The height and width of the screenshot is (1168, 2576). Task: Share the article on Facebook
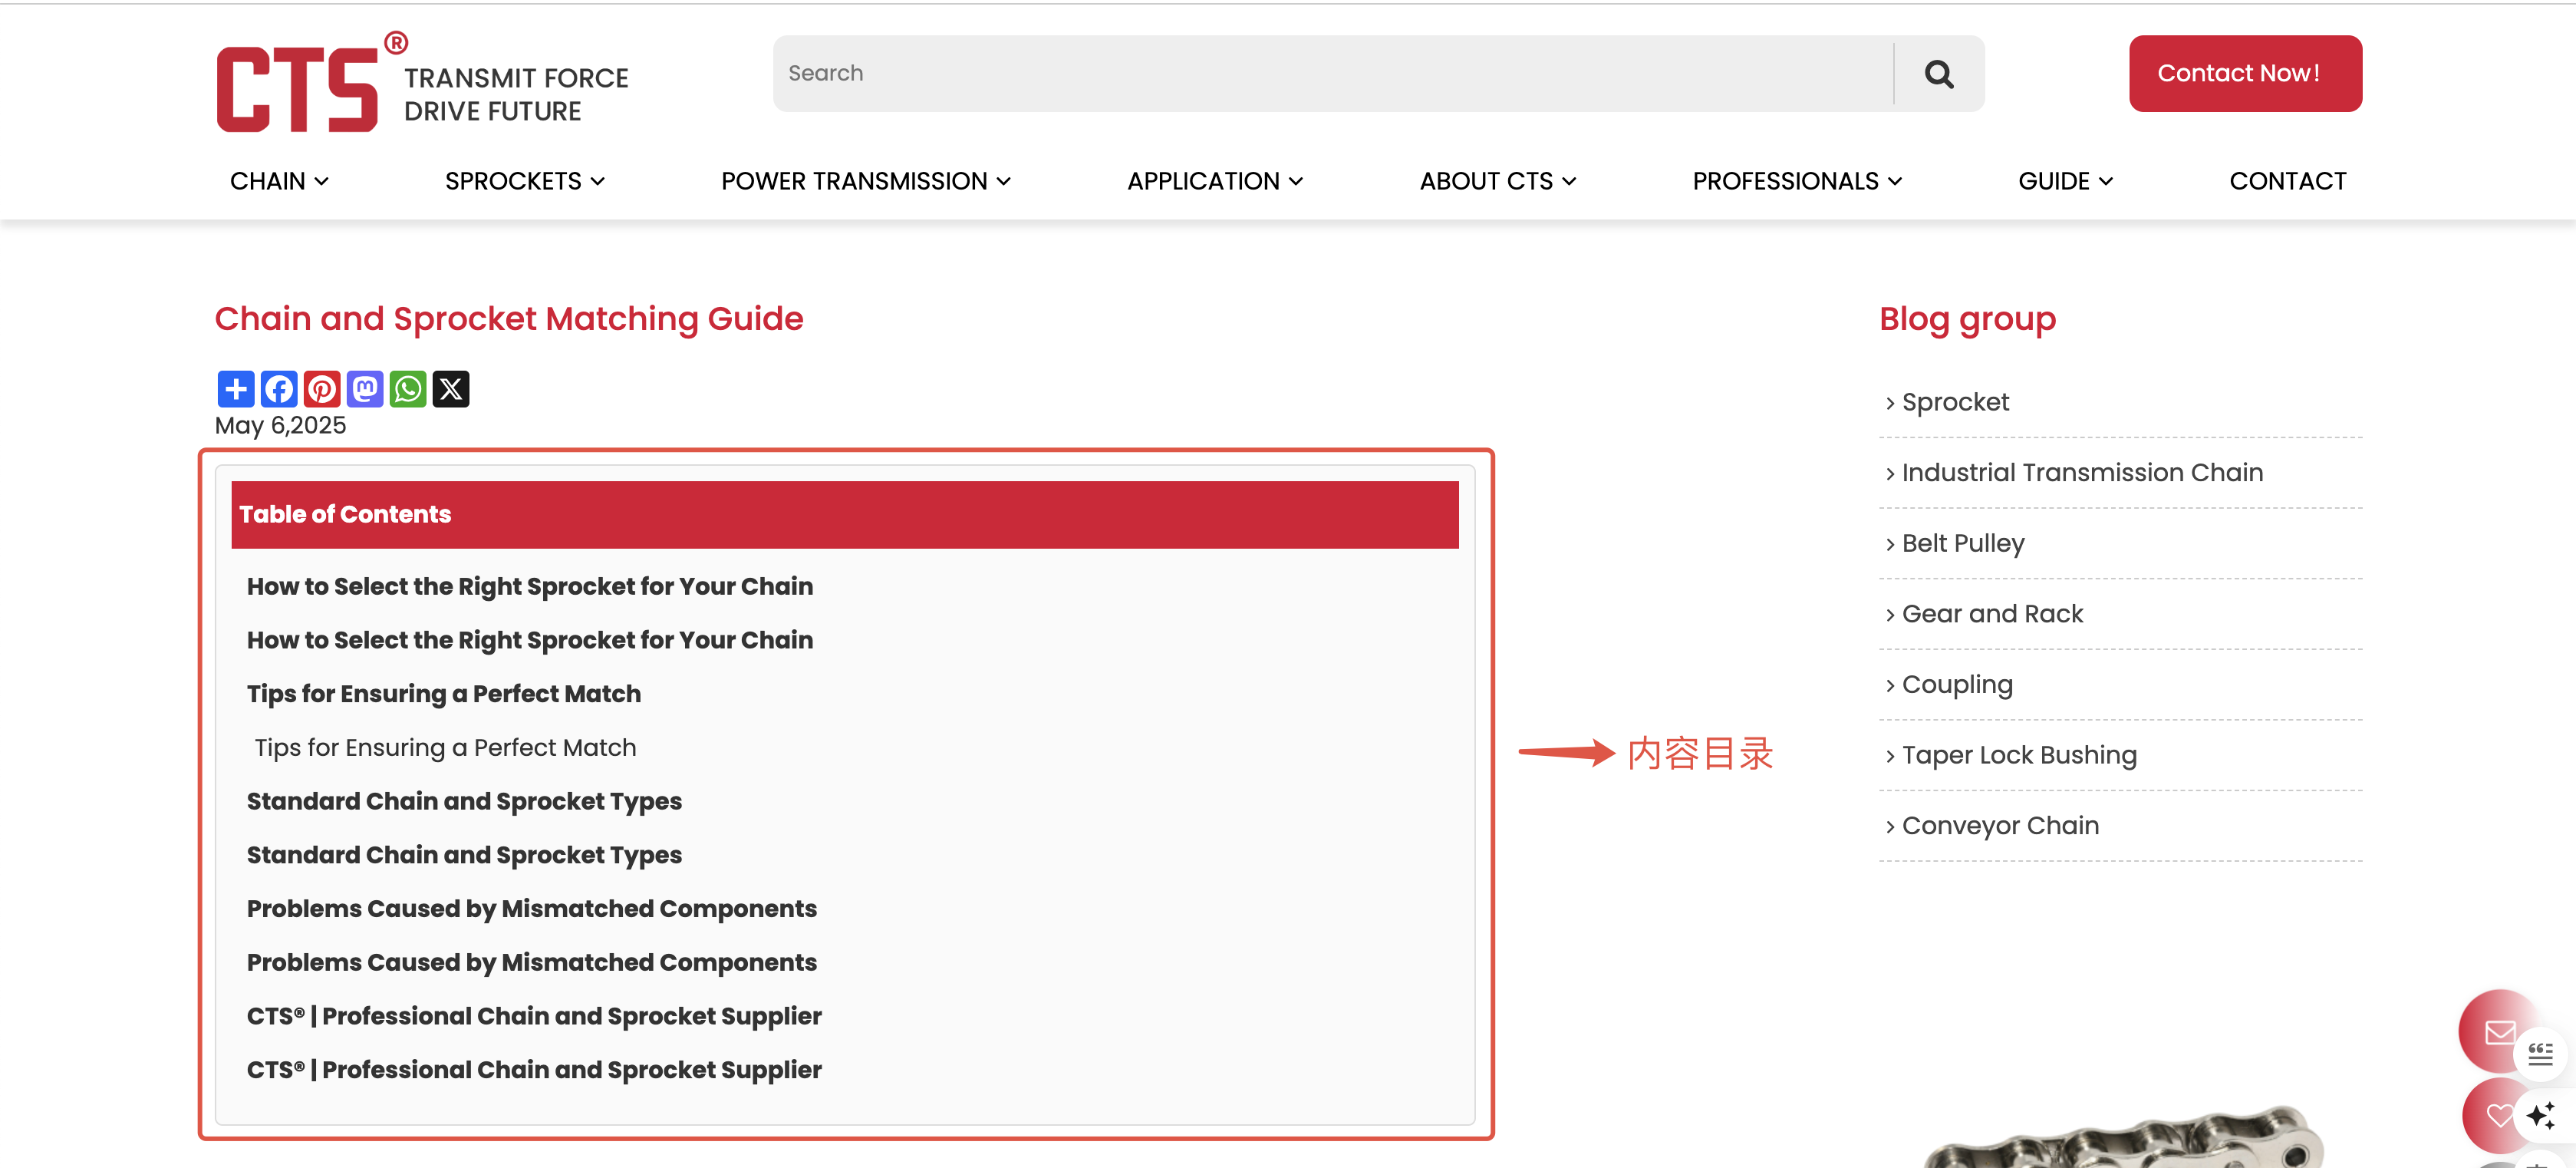(x=279, y=389)
